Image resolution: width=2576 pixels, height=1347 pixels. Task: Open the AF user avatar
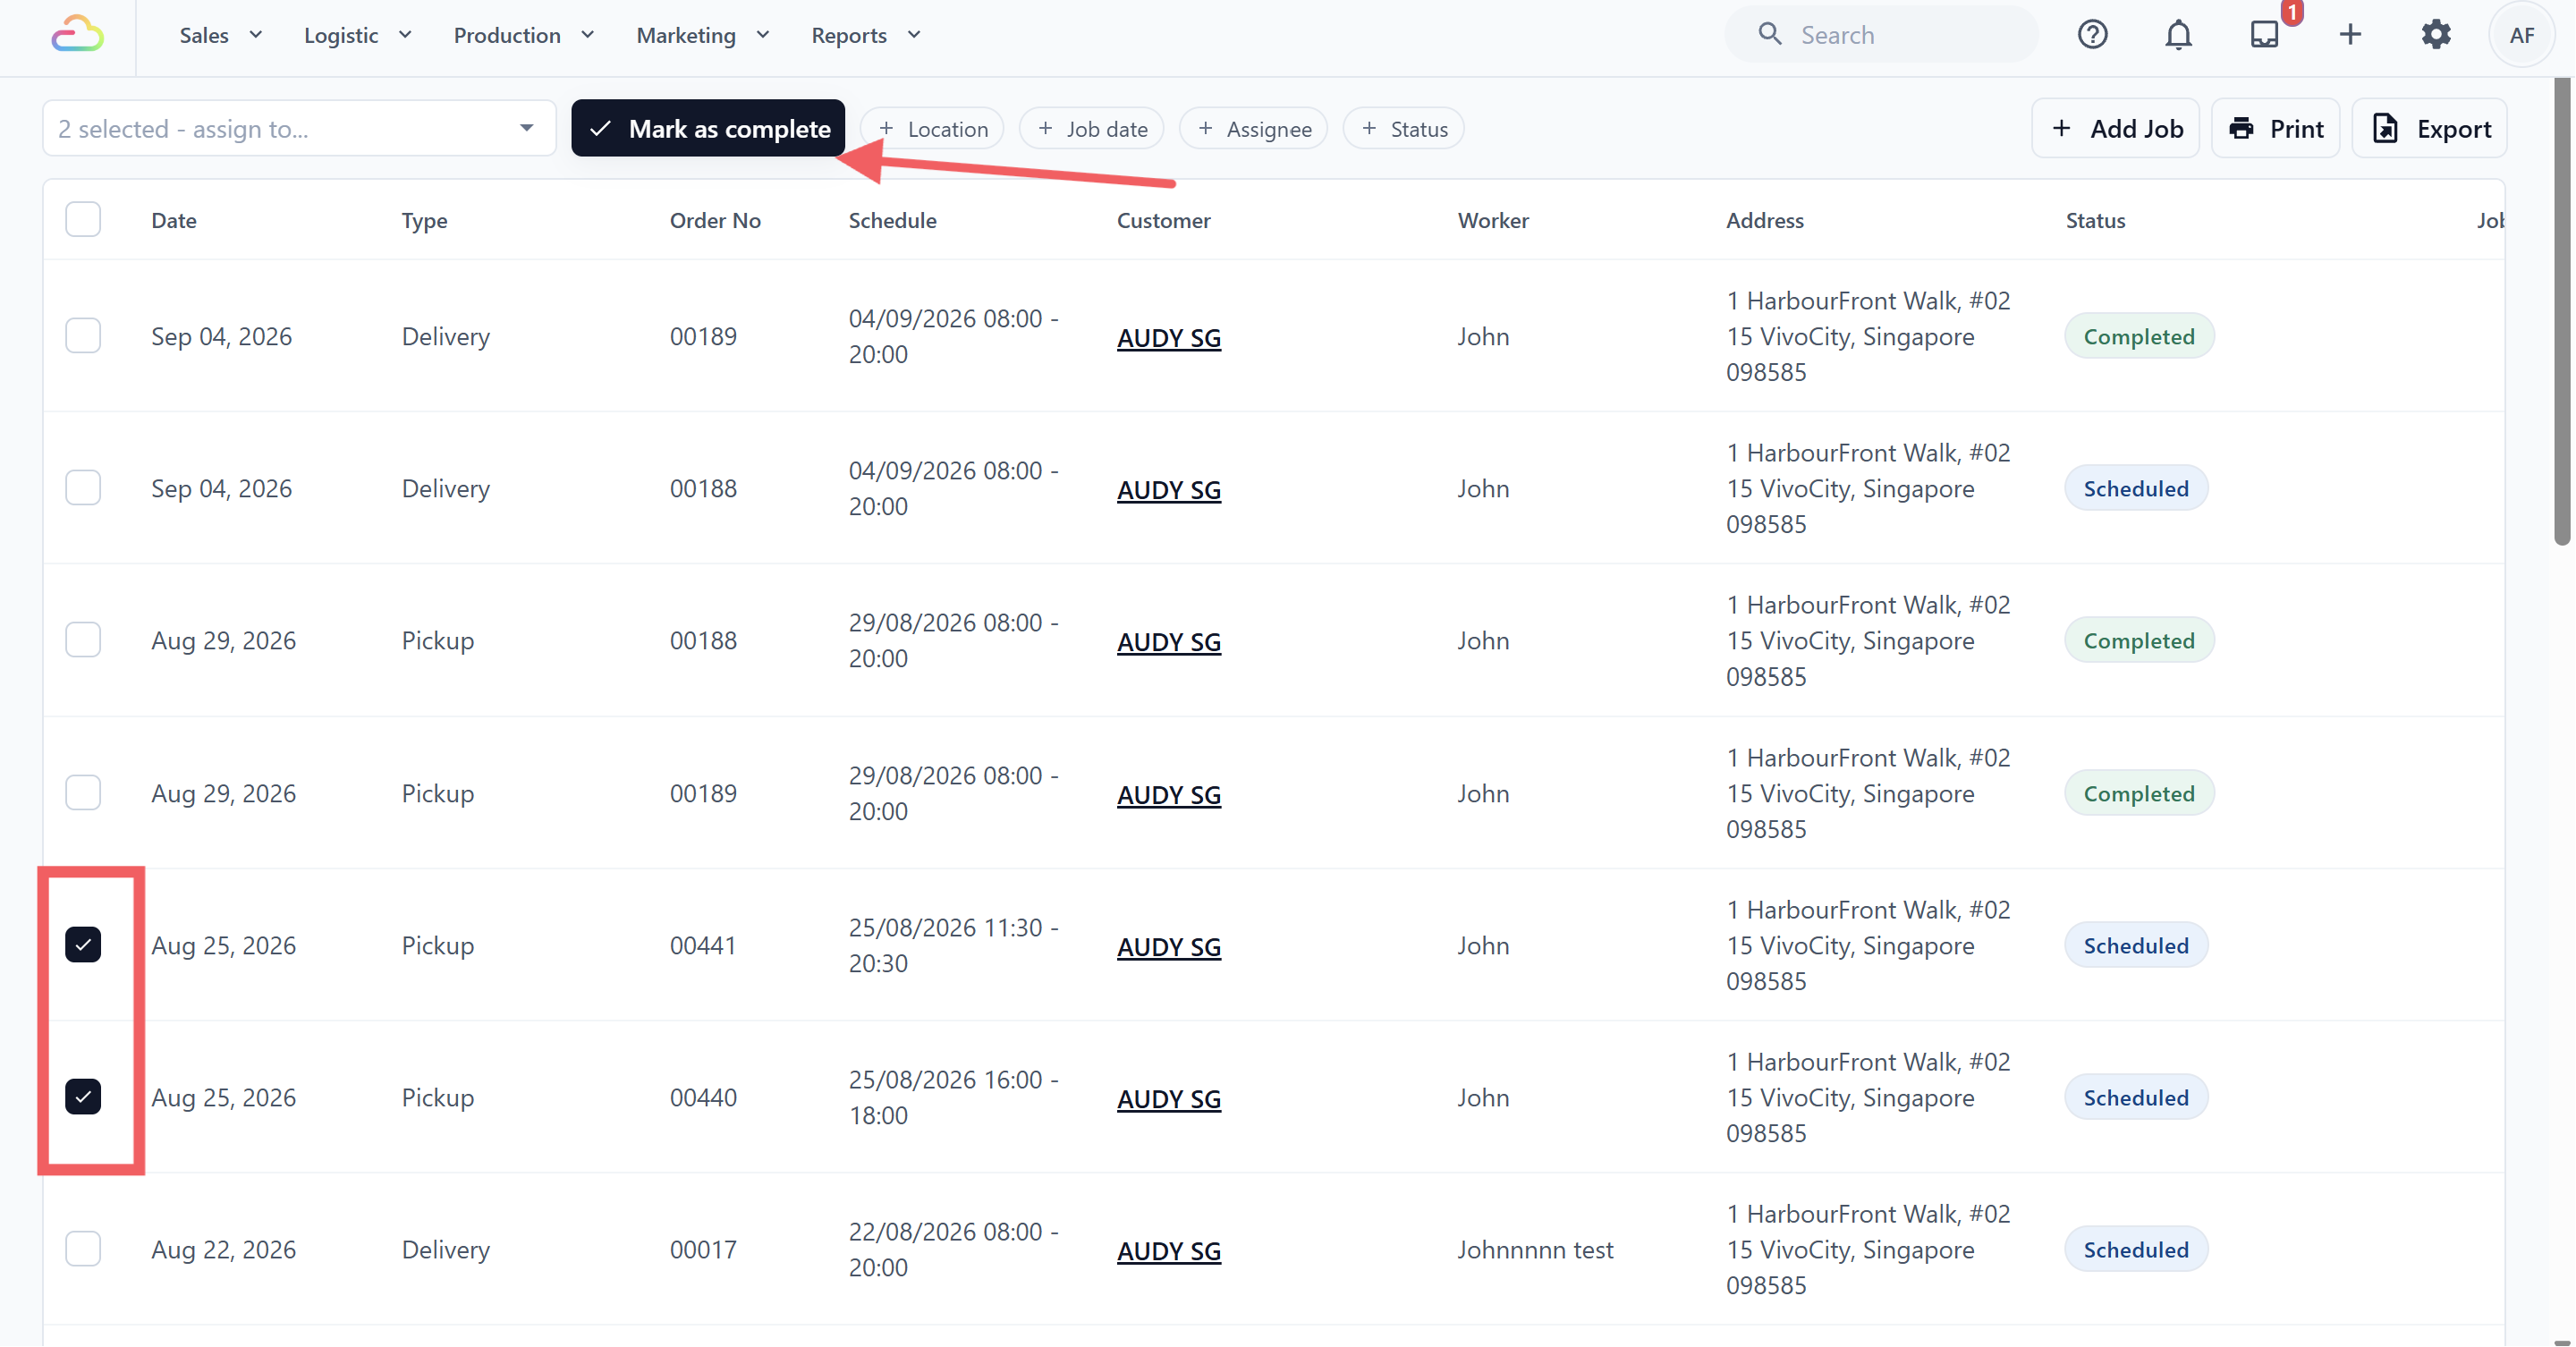2522,35
